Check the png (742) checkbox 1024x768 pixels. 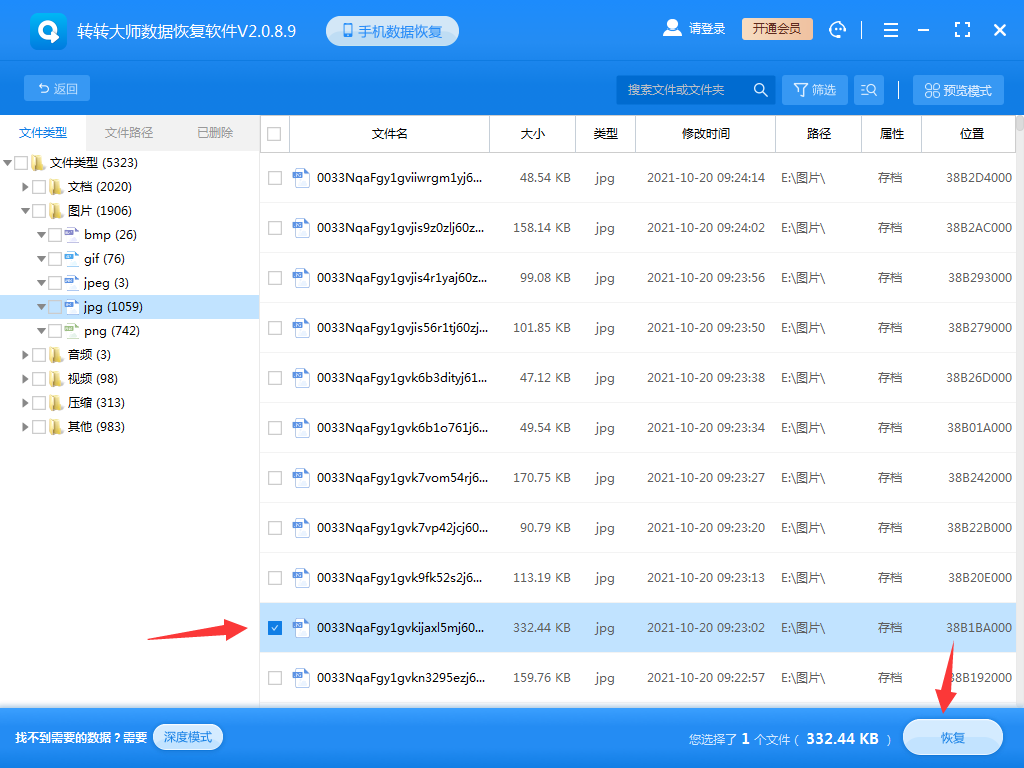(x=55, y=331)
